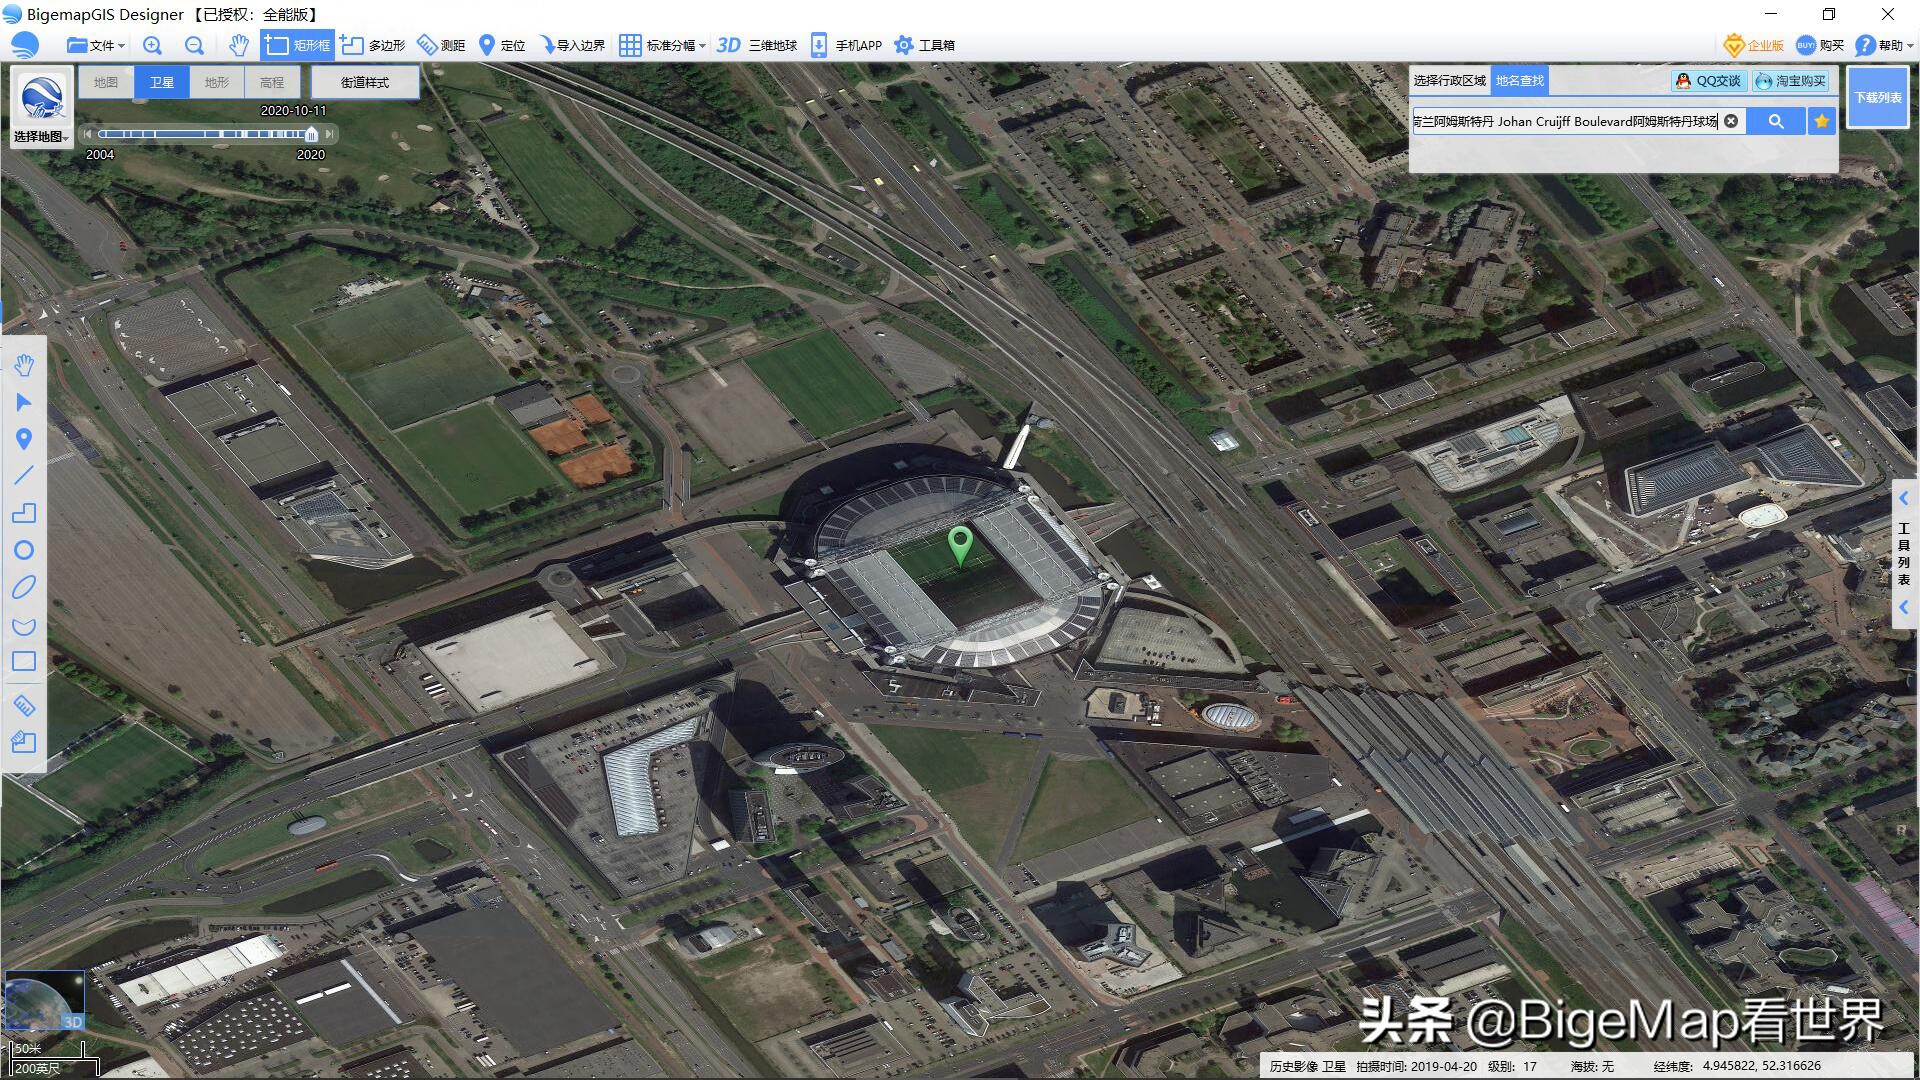Click the 街道样式 button
Image resolution: width=1920 pixels, height=1080 pixels.
click(x=364, y=82)
